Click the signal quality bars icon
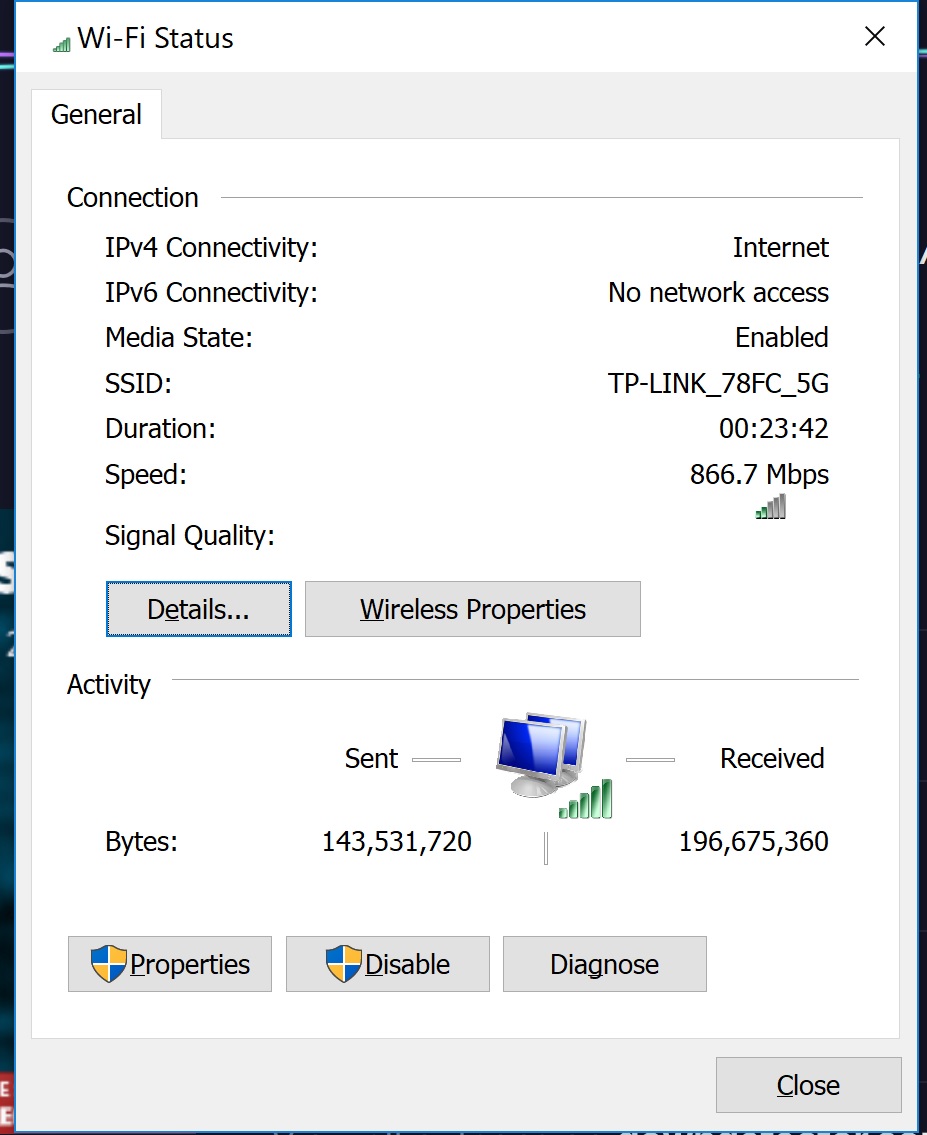The width and height of the screenshot is (927, 1135). coord(771,508)
